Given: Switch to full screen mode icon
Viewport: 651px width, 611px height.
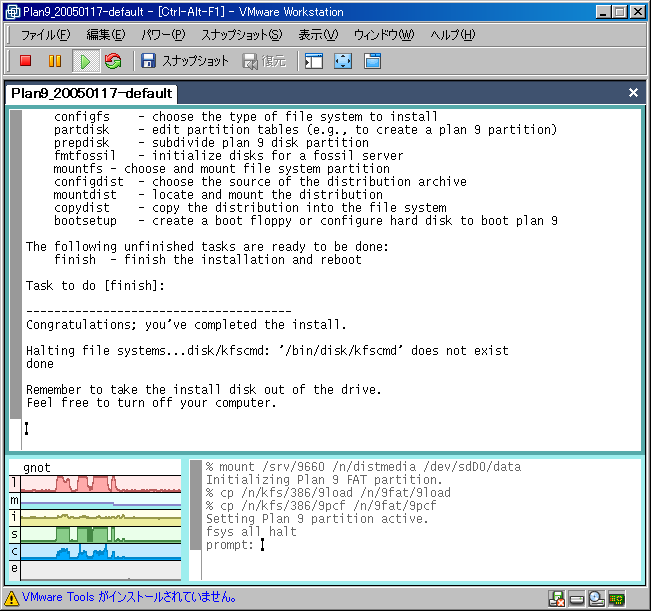Looking at the screenshot, I should click(x=343, y=61).
